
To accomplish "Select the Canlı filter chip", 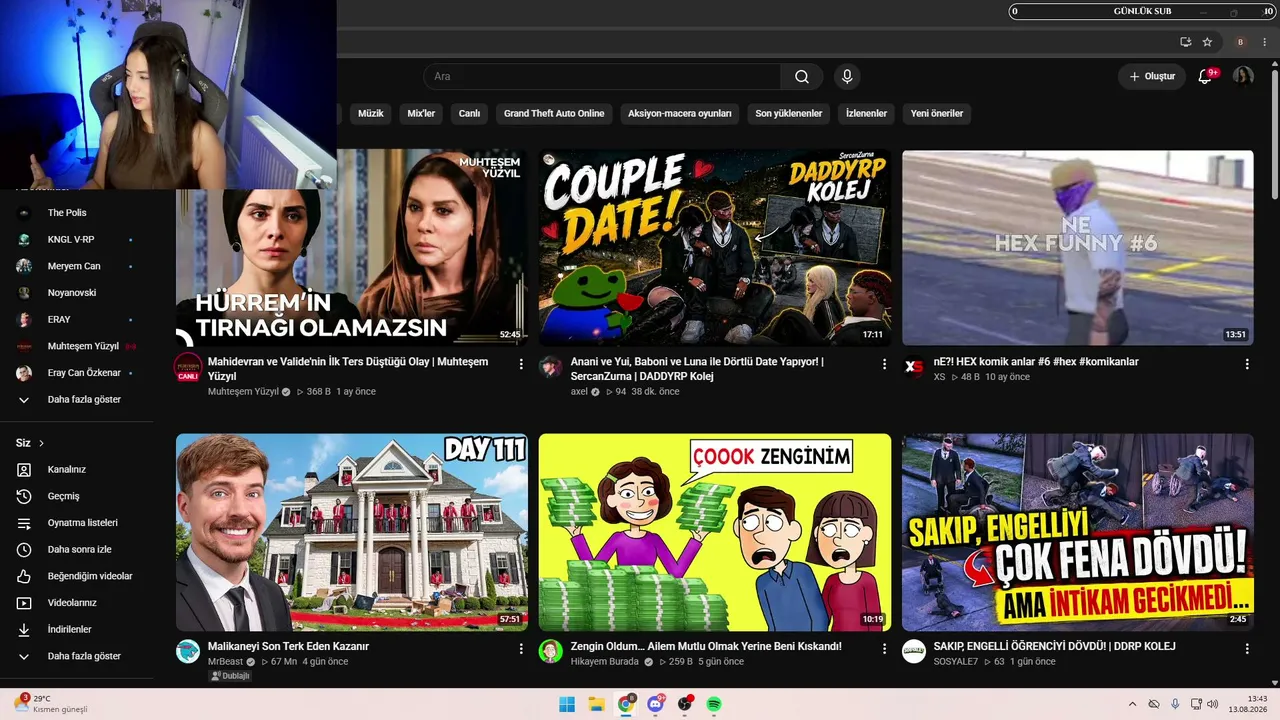I will click(x=469, y=114).
